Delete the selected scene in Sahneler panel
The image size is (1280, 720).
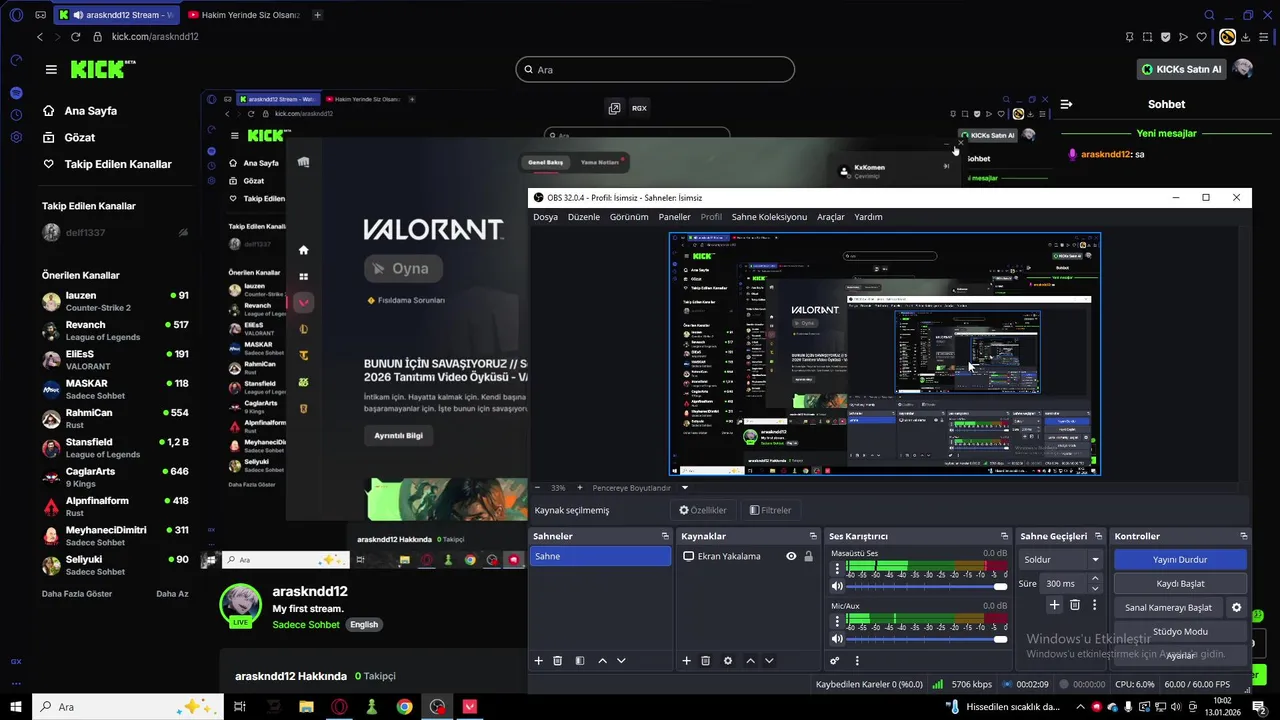558,661
